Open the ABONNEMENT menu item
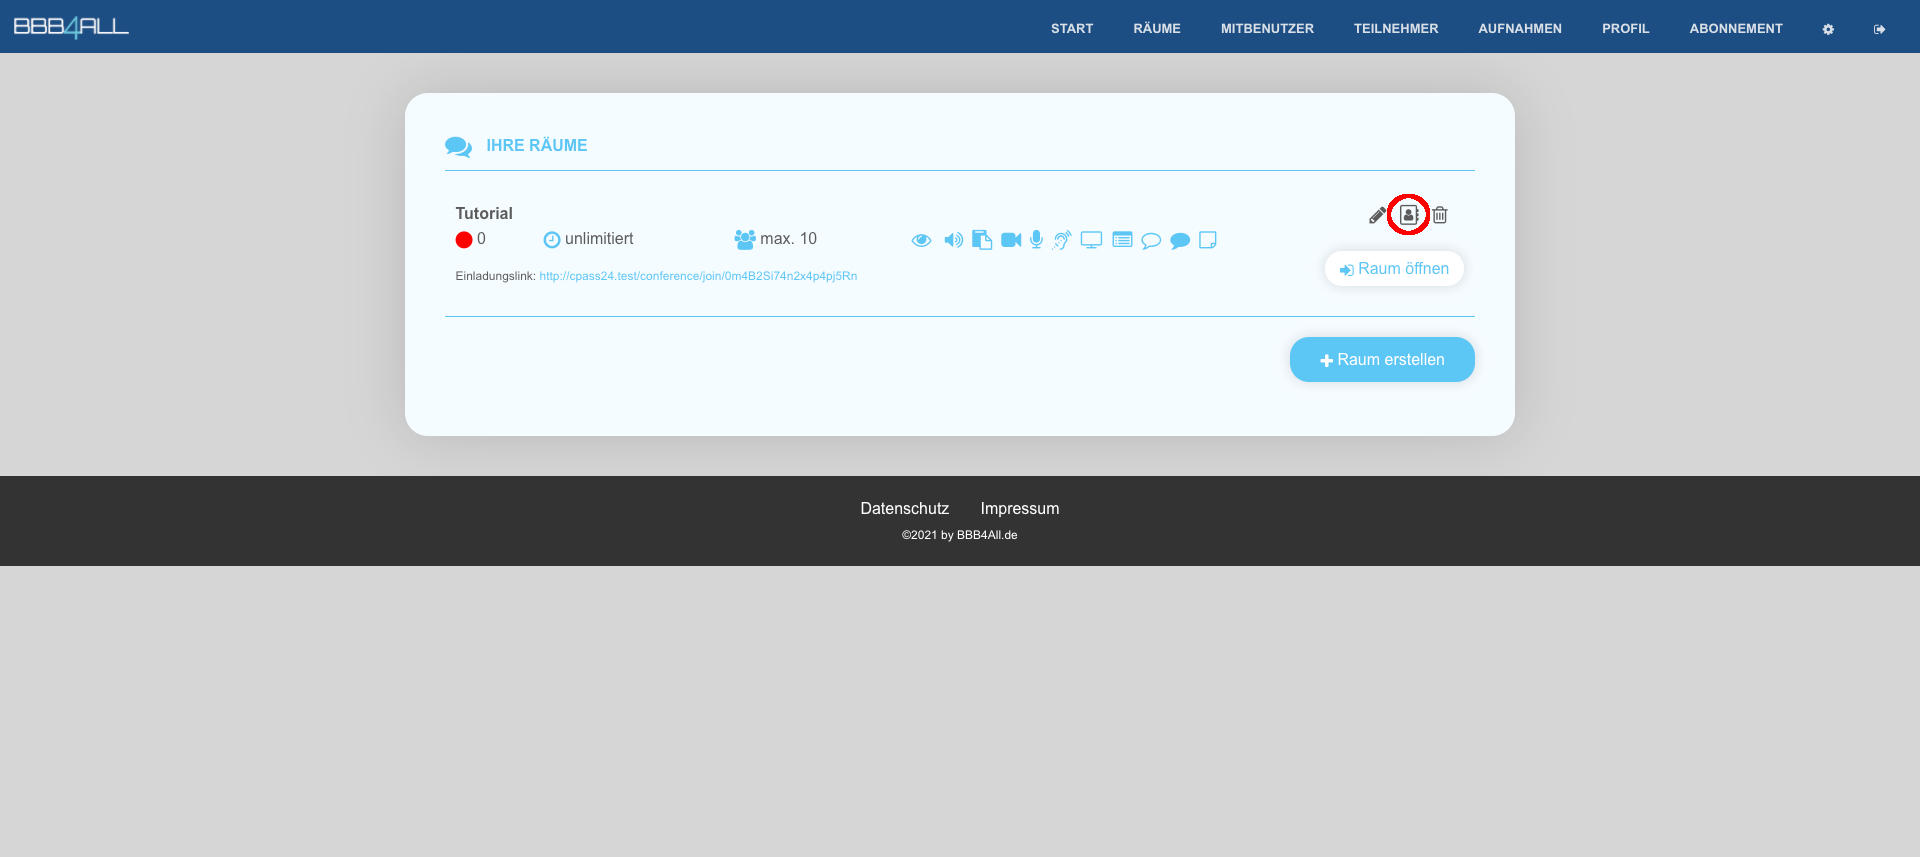 tap(1736, 28)
